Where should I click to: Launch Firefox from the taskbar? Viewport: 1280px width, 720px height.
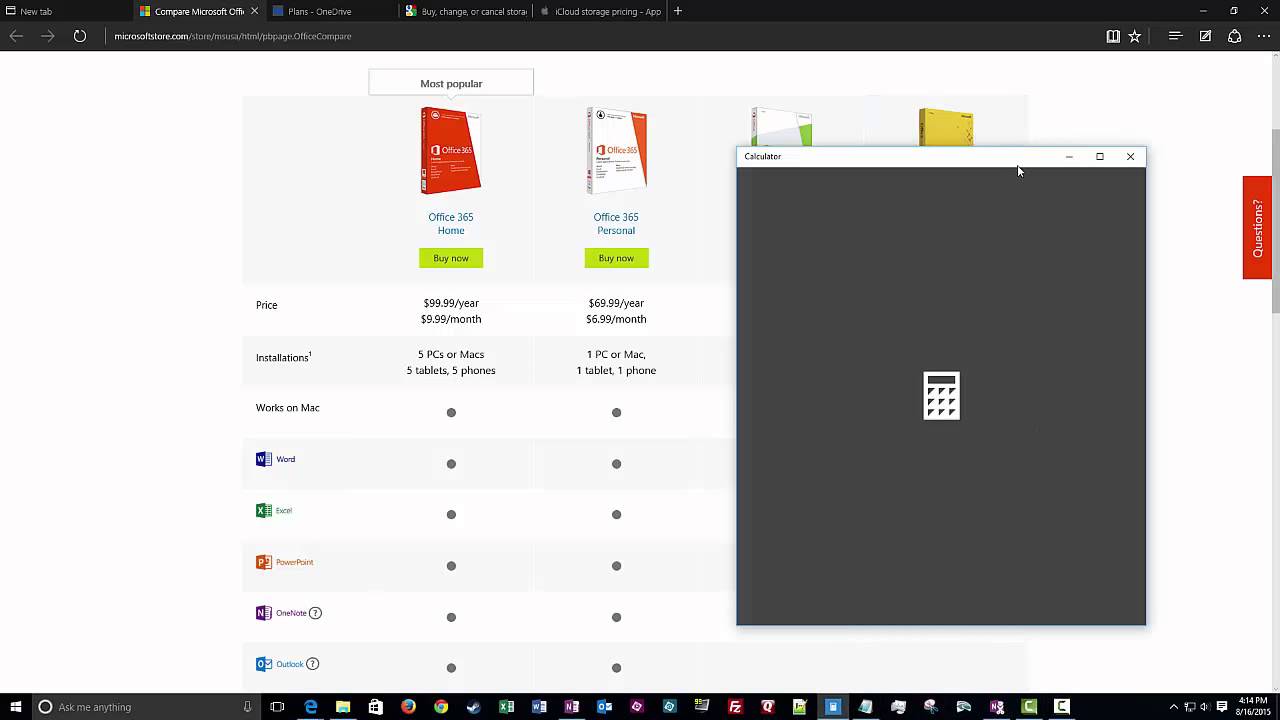coord(408,707)
